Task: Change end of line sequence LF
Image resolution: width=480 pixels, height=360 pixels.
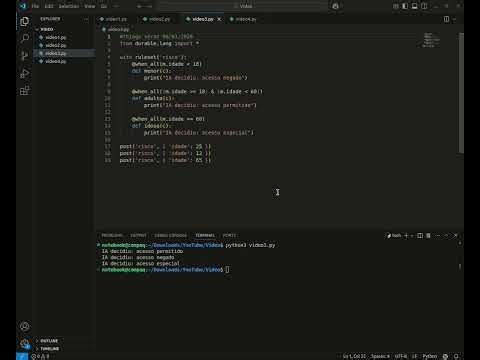Action: point(415,356)
